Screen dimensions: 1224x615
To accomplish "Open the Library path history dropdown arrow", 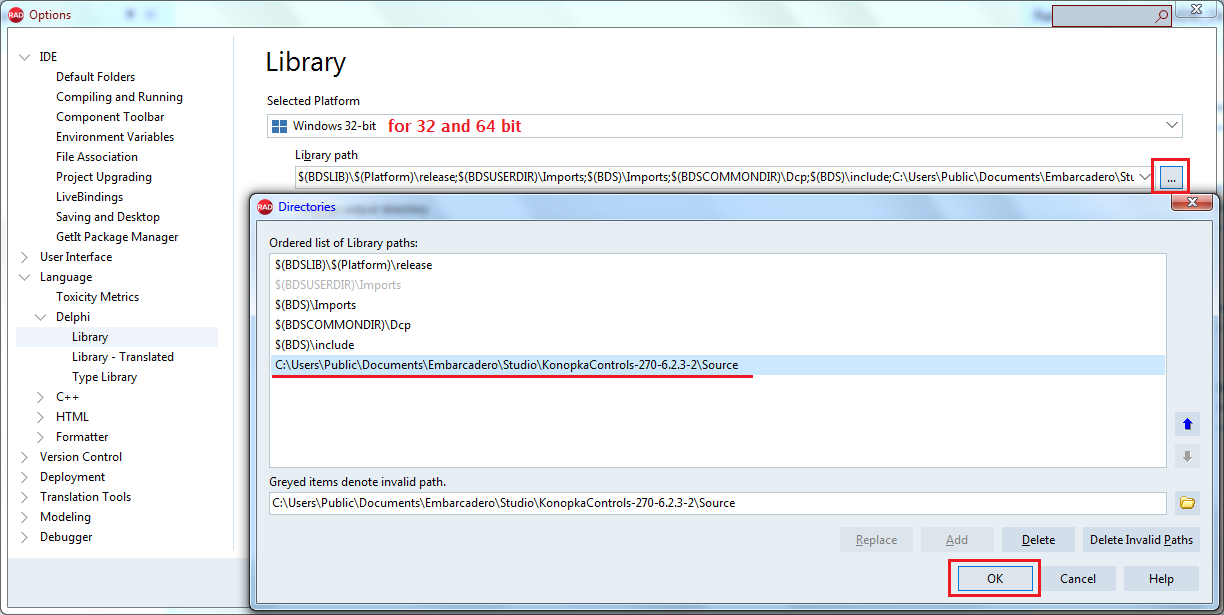I will click(1146, 177).
